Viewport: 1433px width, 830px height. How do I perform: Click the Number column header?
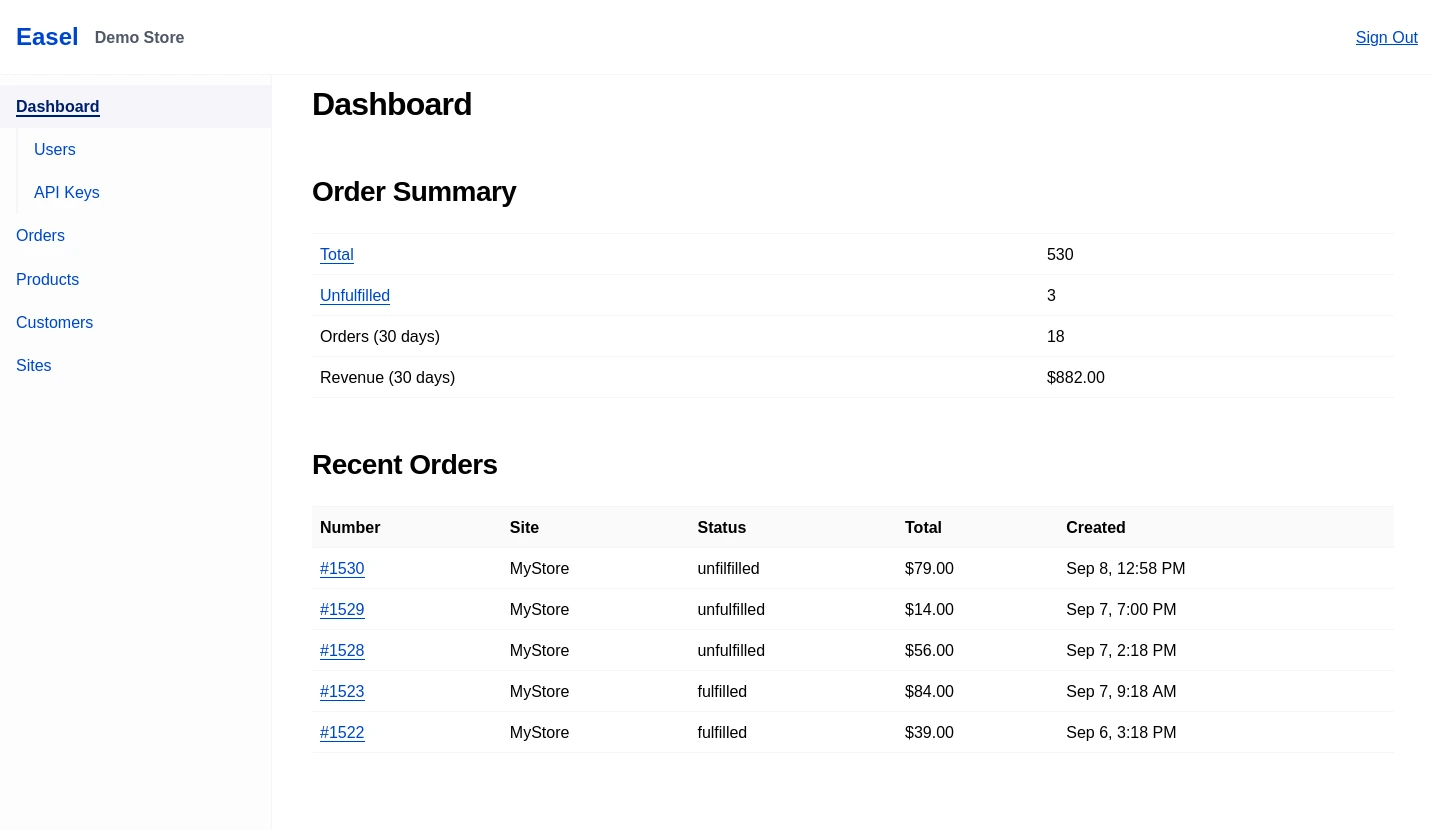(350, 528)
